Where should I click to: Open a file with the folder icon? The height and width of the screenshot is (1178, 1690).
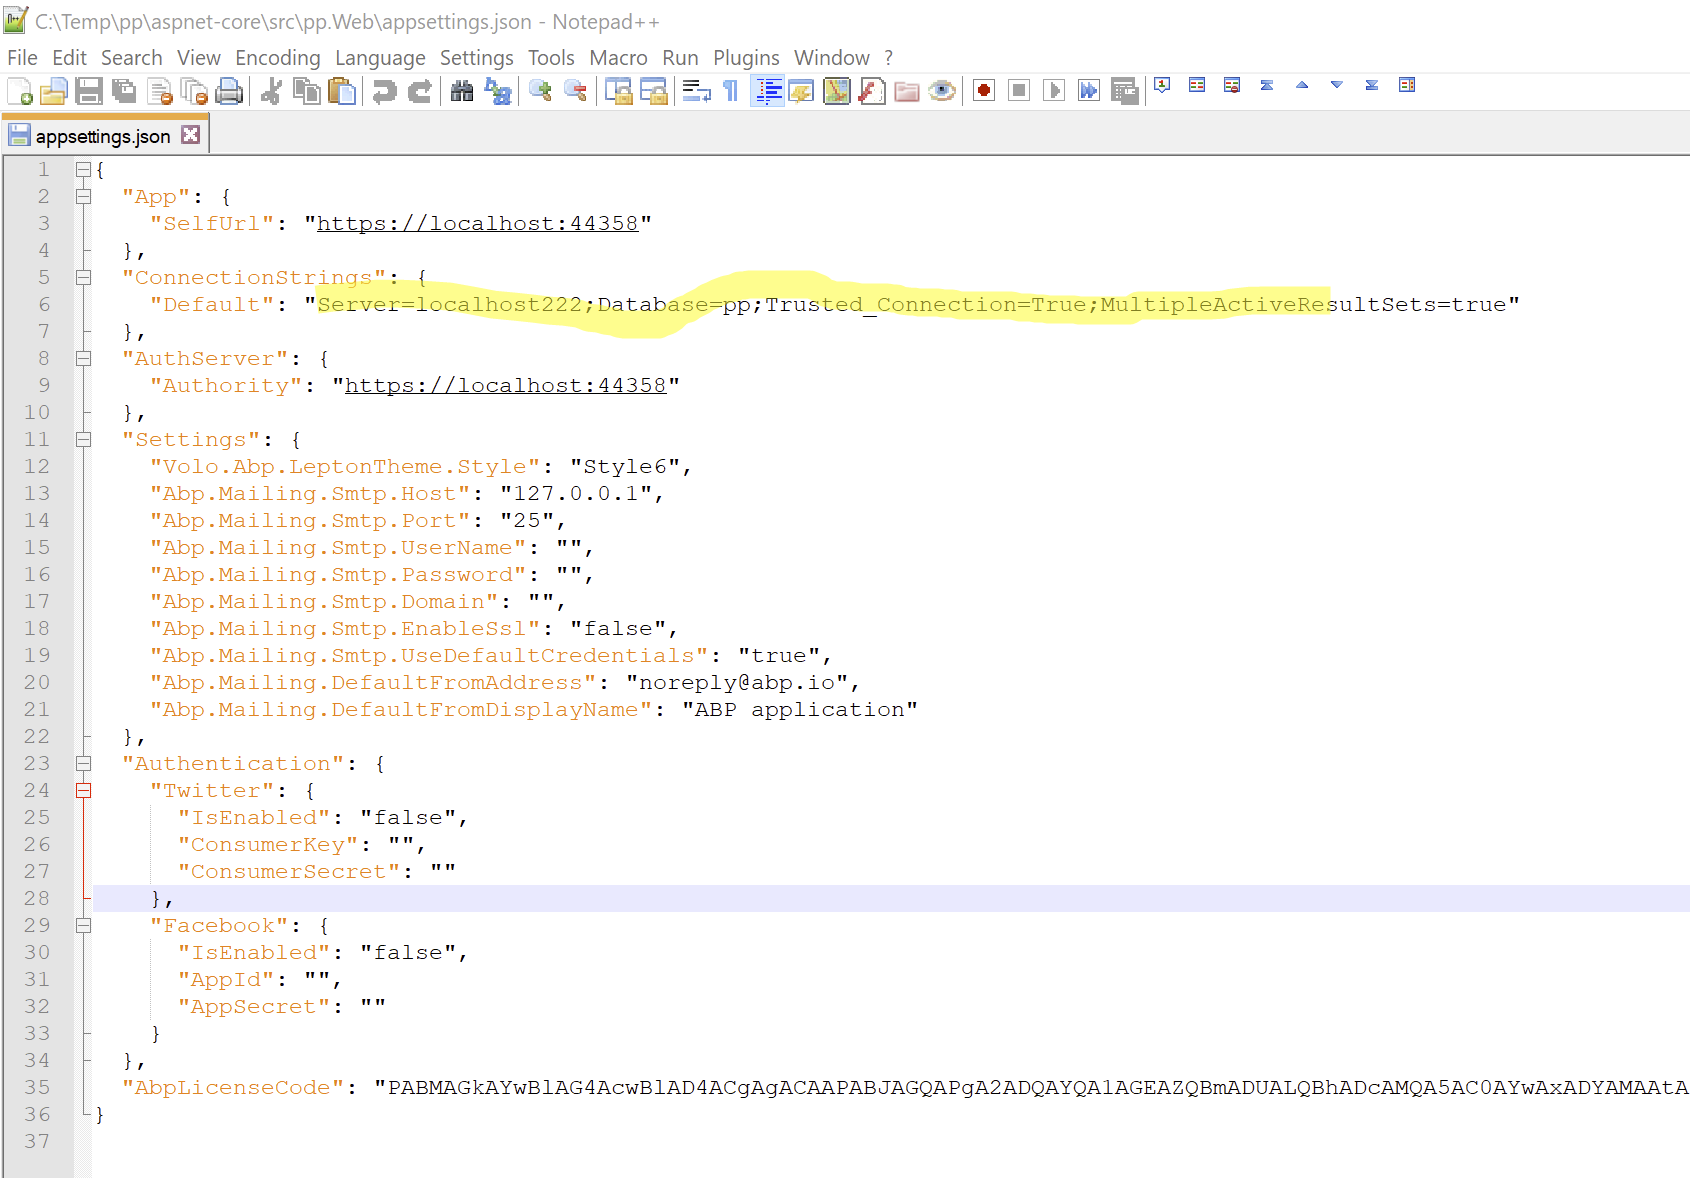click(54, 91)
